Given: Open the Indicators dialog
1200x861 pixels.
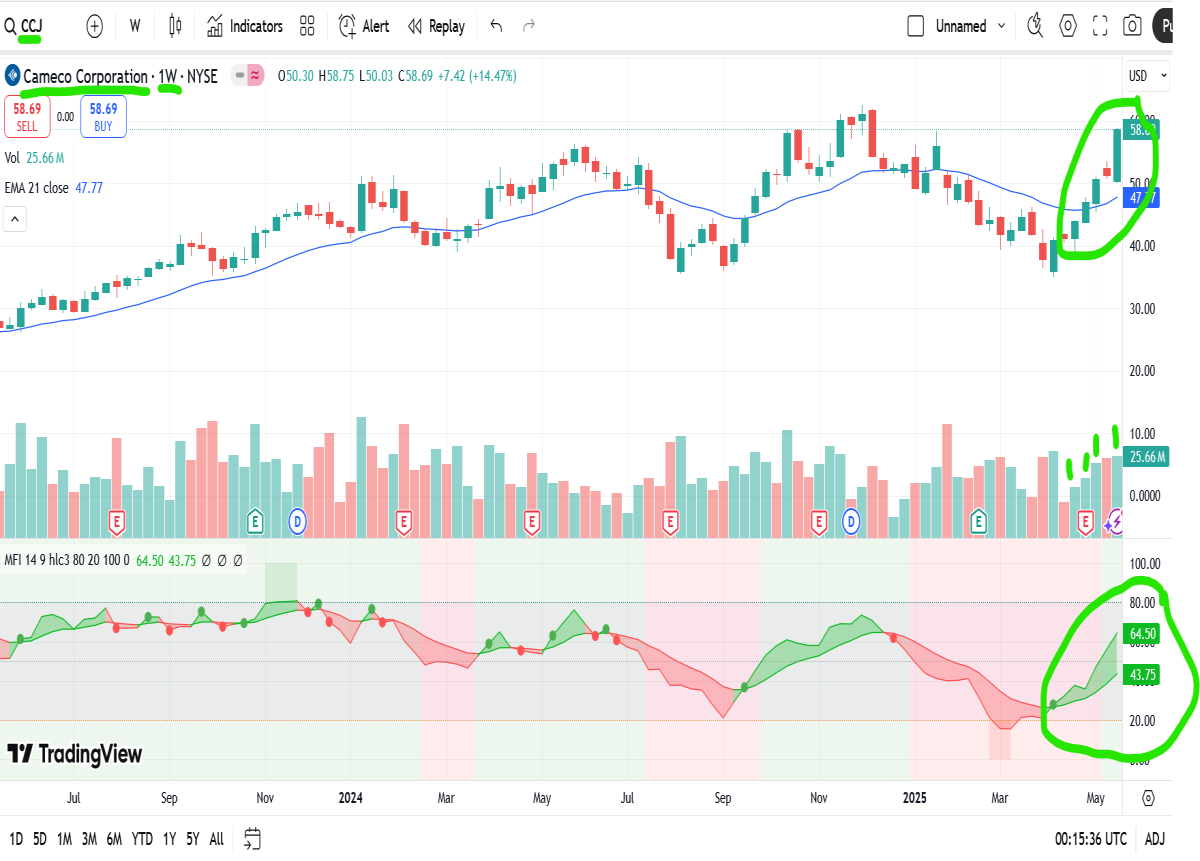Looking at the screenshot, I should pos(244,26).
